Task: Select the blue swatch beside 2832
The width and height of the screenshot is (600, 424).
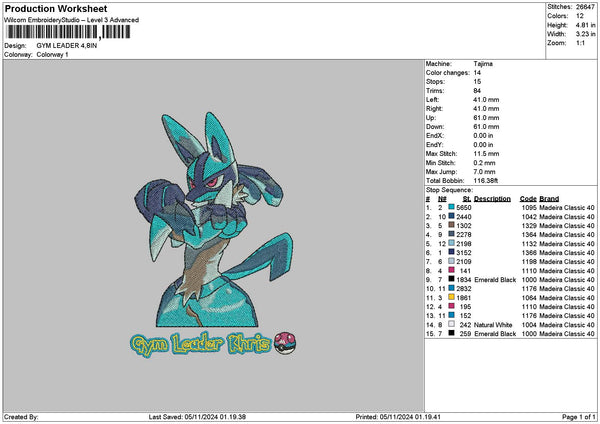Action: coord(452,288)
